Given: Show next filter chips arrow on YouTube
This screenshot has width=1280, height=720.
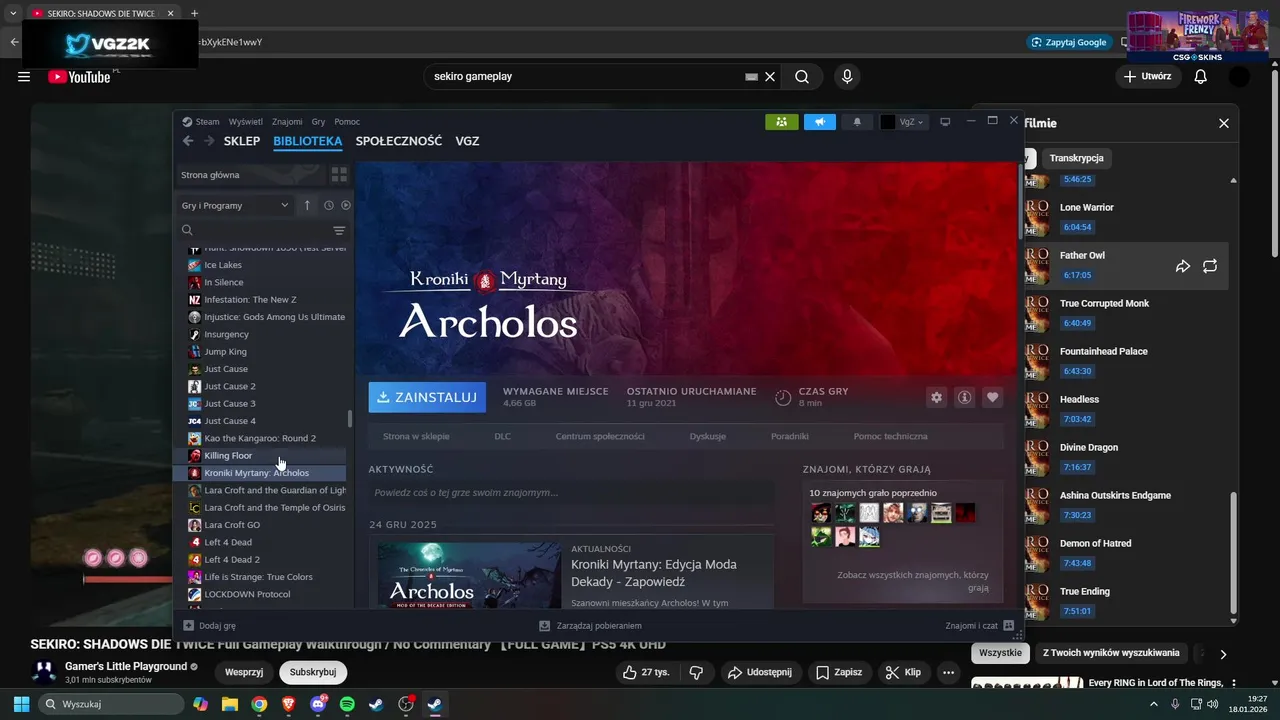Looking at the screenshot, I should click(1223, 654).
